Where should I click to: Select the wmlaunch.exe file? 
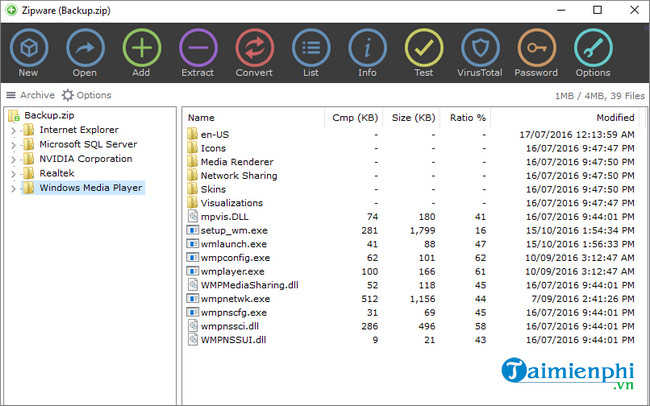[410, 244]
